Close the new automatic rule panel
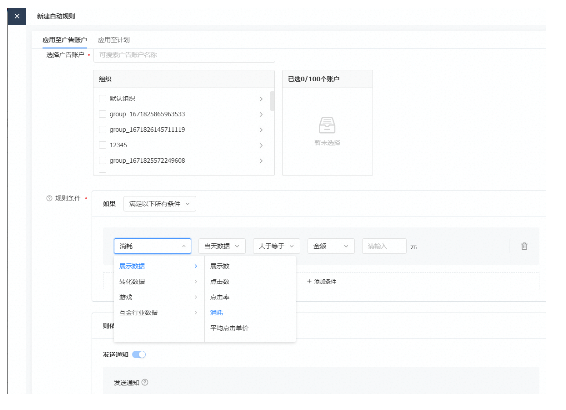Screen dimensions: 566x410 point(17,16)
